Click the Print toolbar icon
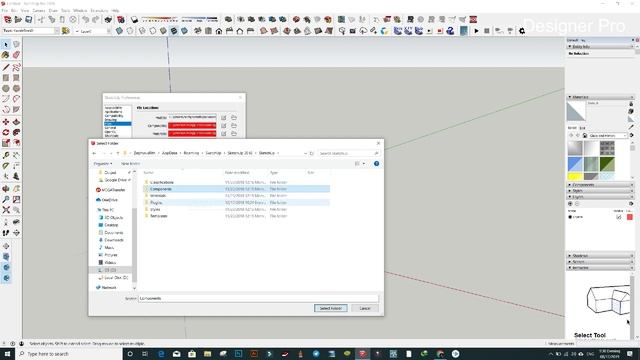This screenshot has width=640, height=360. [x=108, y=19]
